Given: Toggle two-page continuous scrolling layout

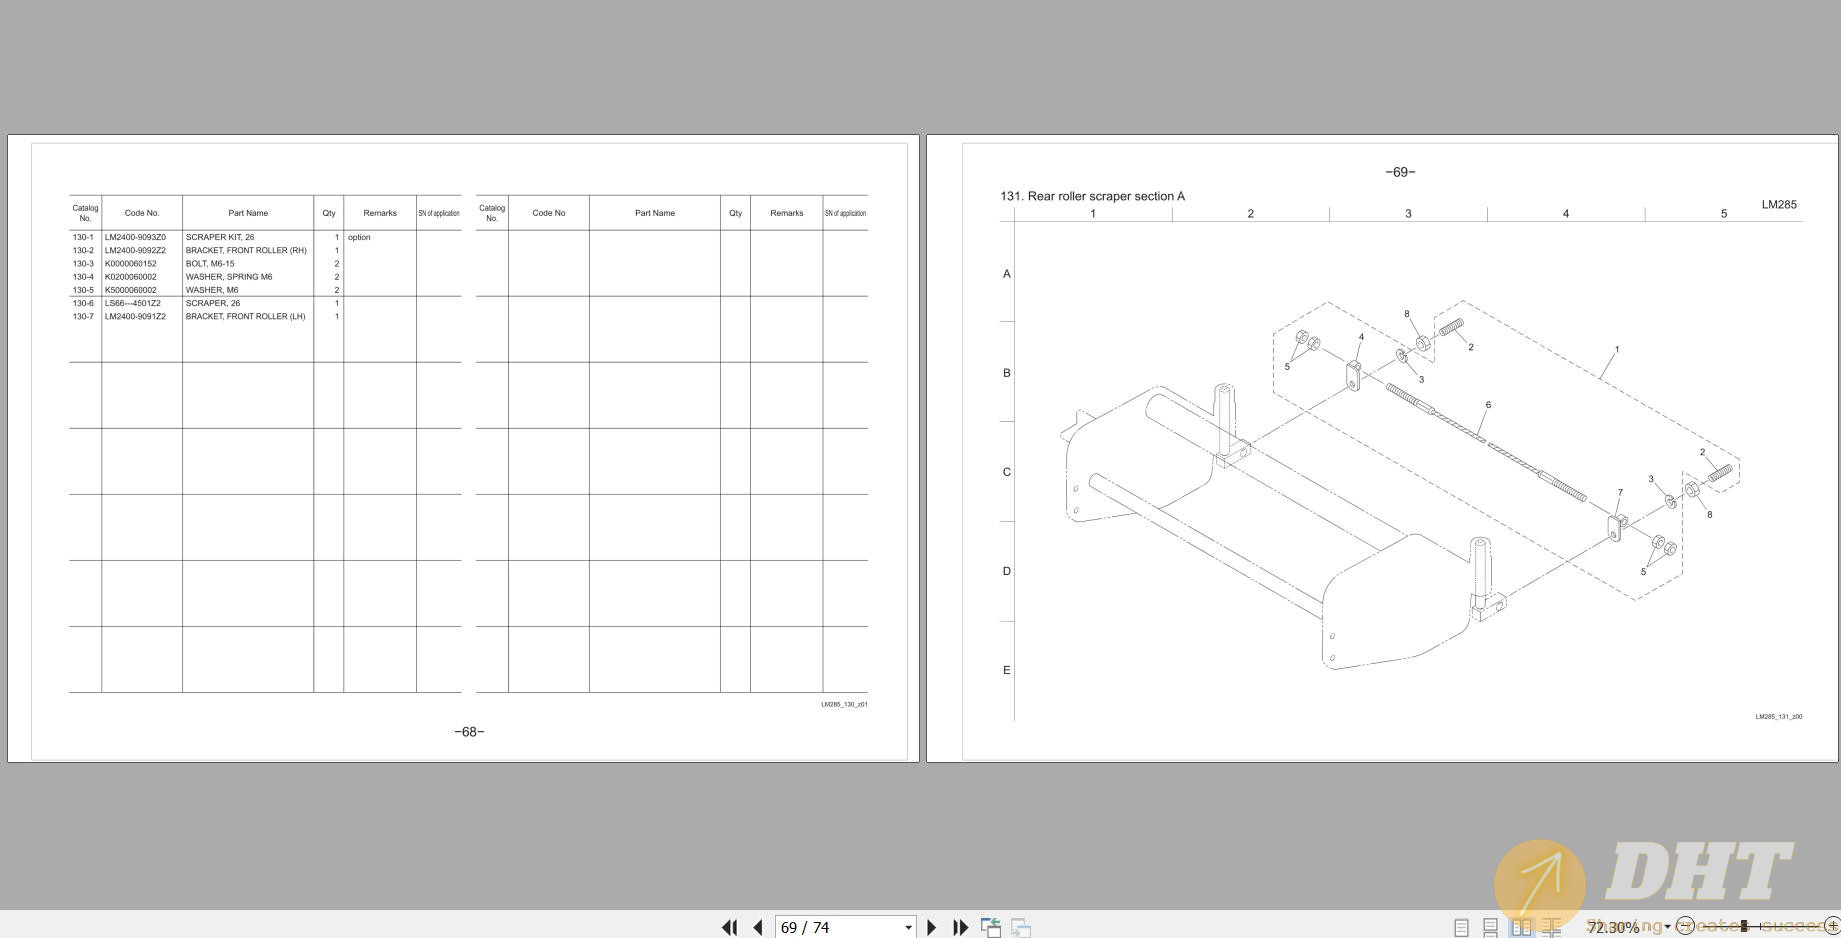Looking at the screenshot, I should (x=1551, y=927).
